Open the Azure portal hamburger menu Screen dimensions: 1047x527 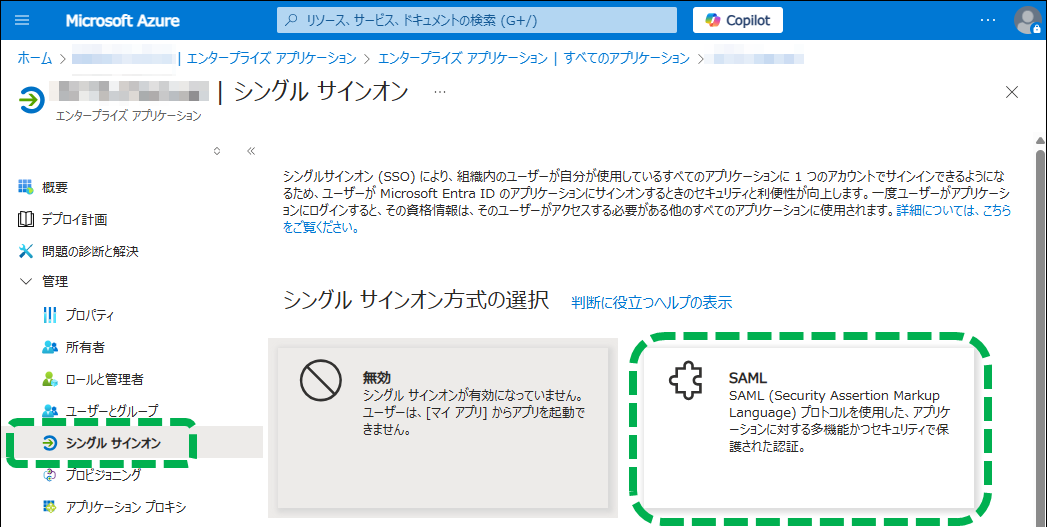pos(22,20)
